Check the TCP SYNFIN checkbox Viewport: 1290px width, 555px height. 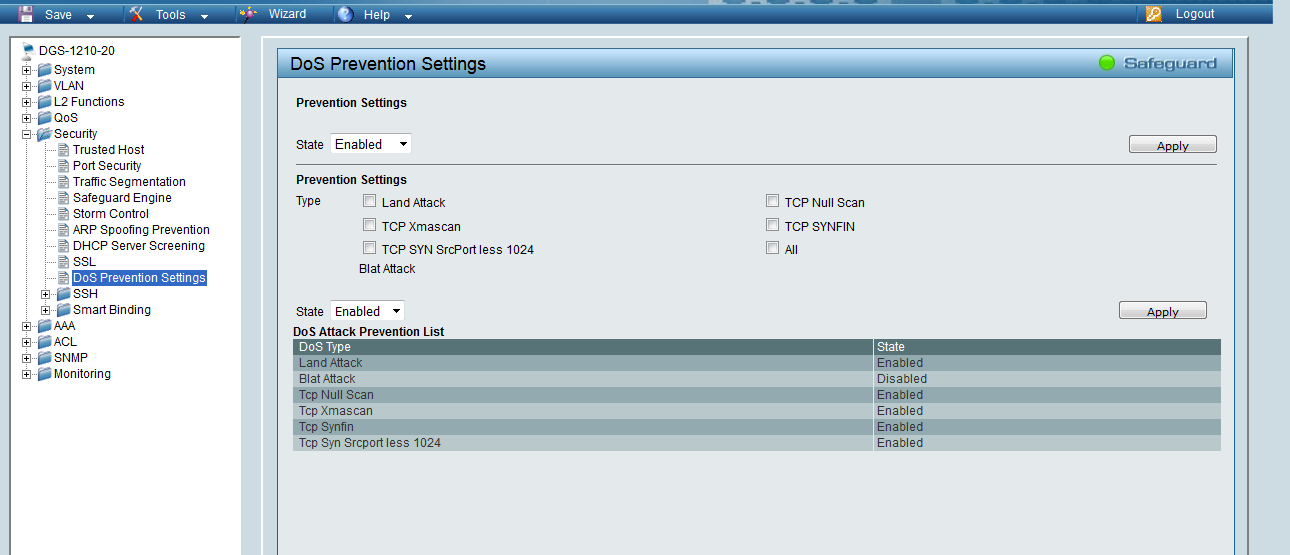click(x=772, y=225)
